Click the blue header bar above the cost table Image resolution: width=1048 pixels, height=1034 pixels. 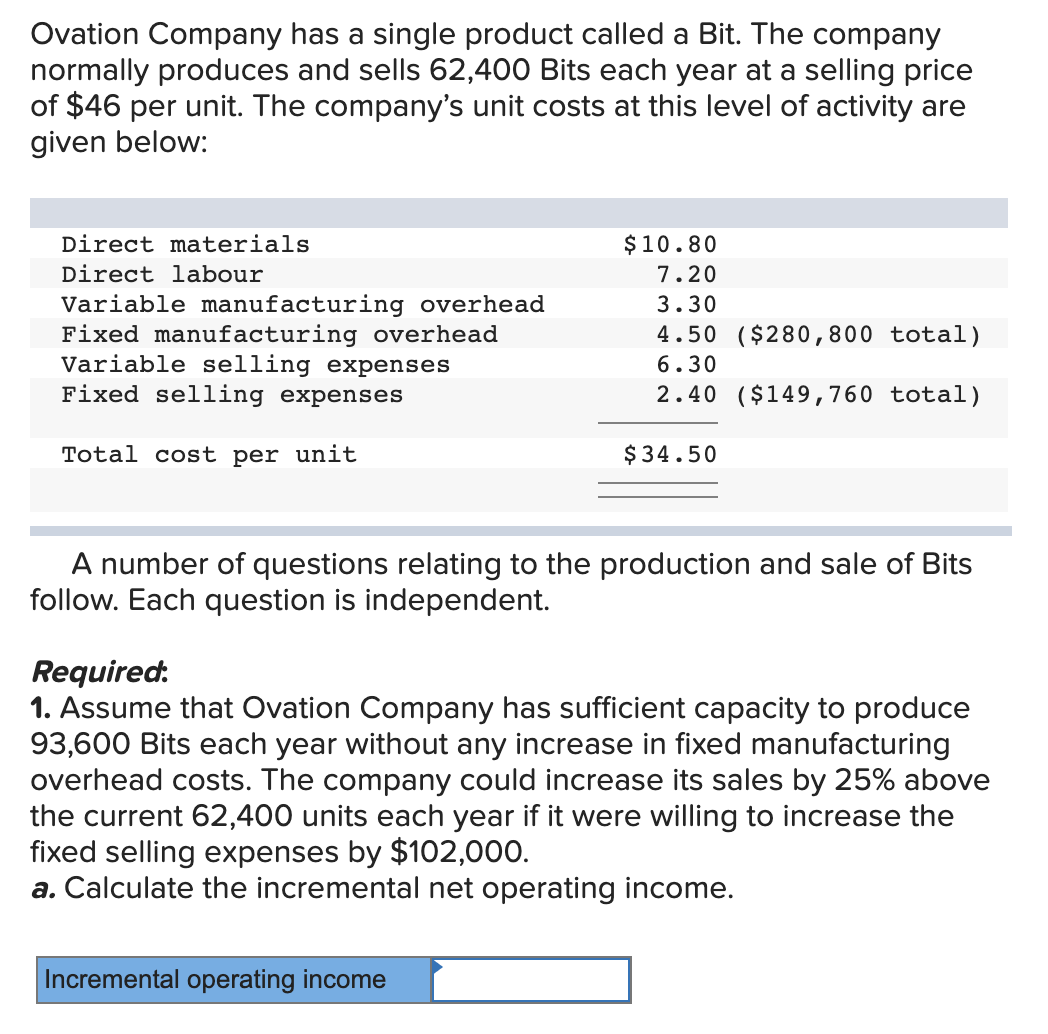pos(524,212)
